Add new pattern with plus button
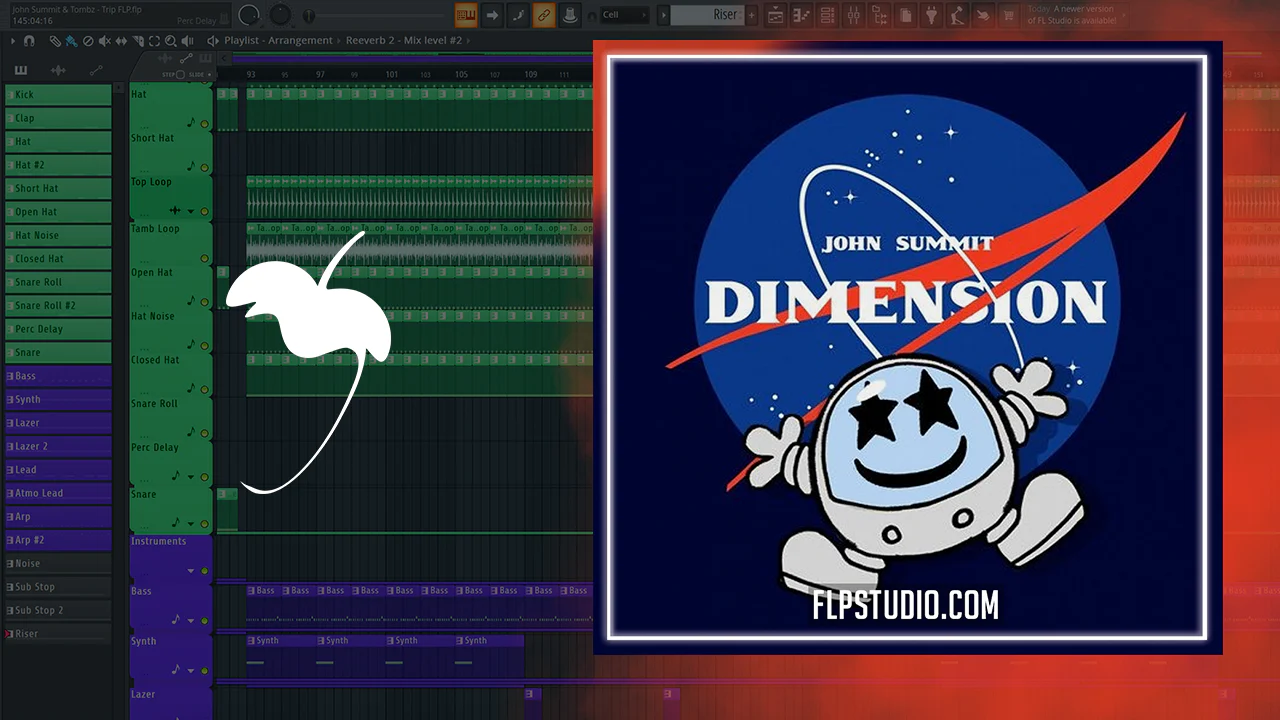Screen dimensions: 1280x720 [x=751, y=15]
